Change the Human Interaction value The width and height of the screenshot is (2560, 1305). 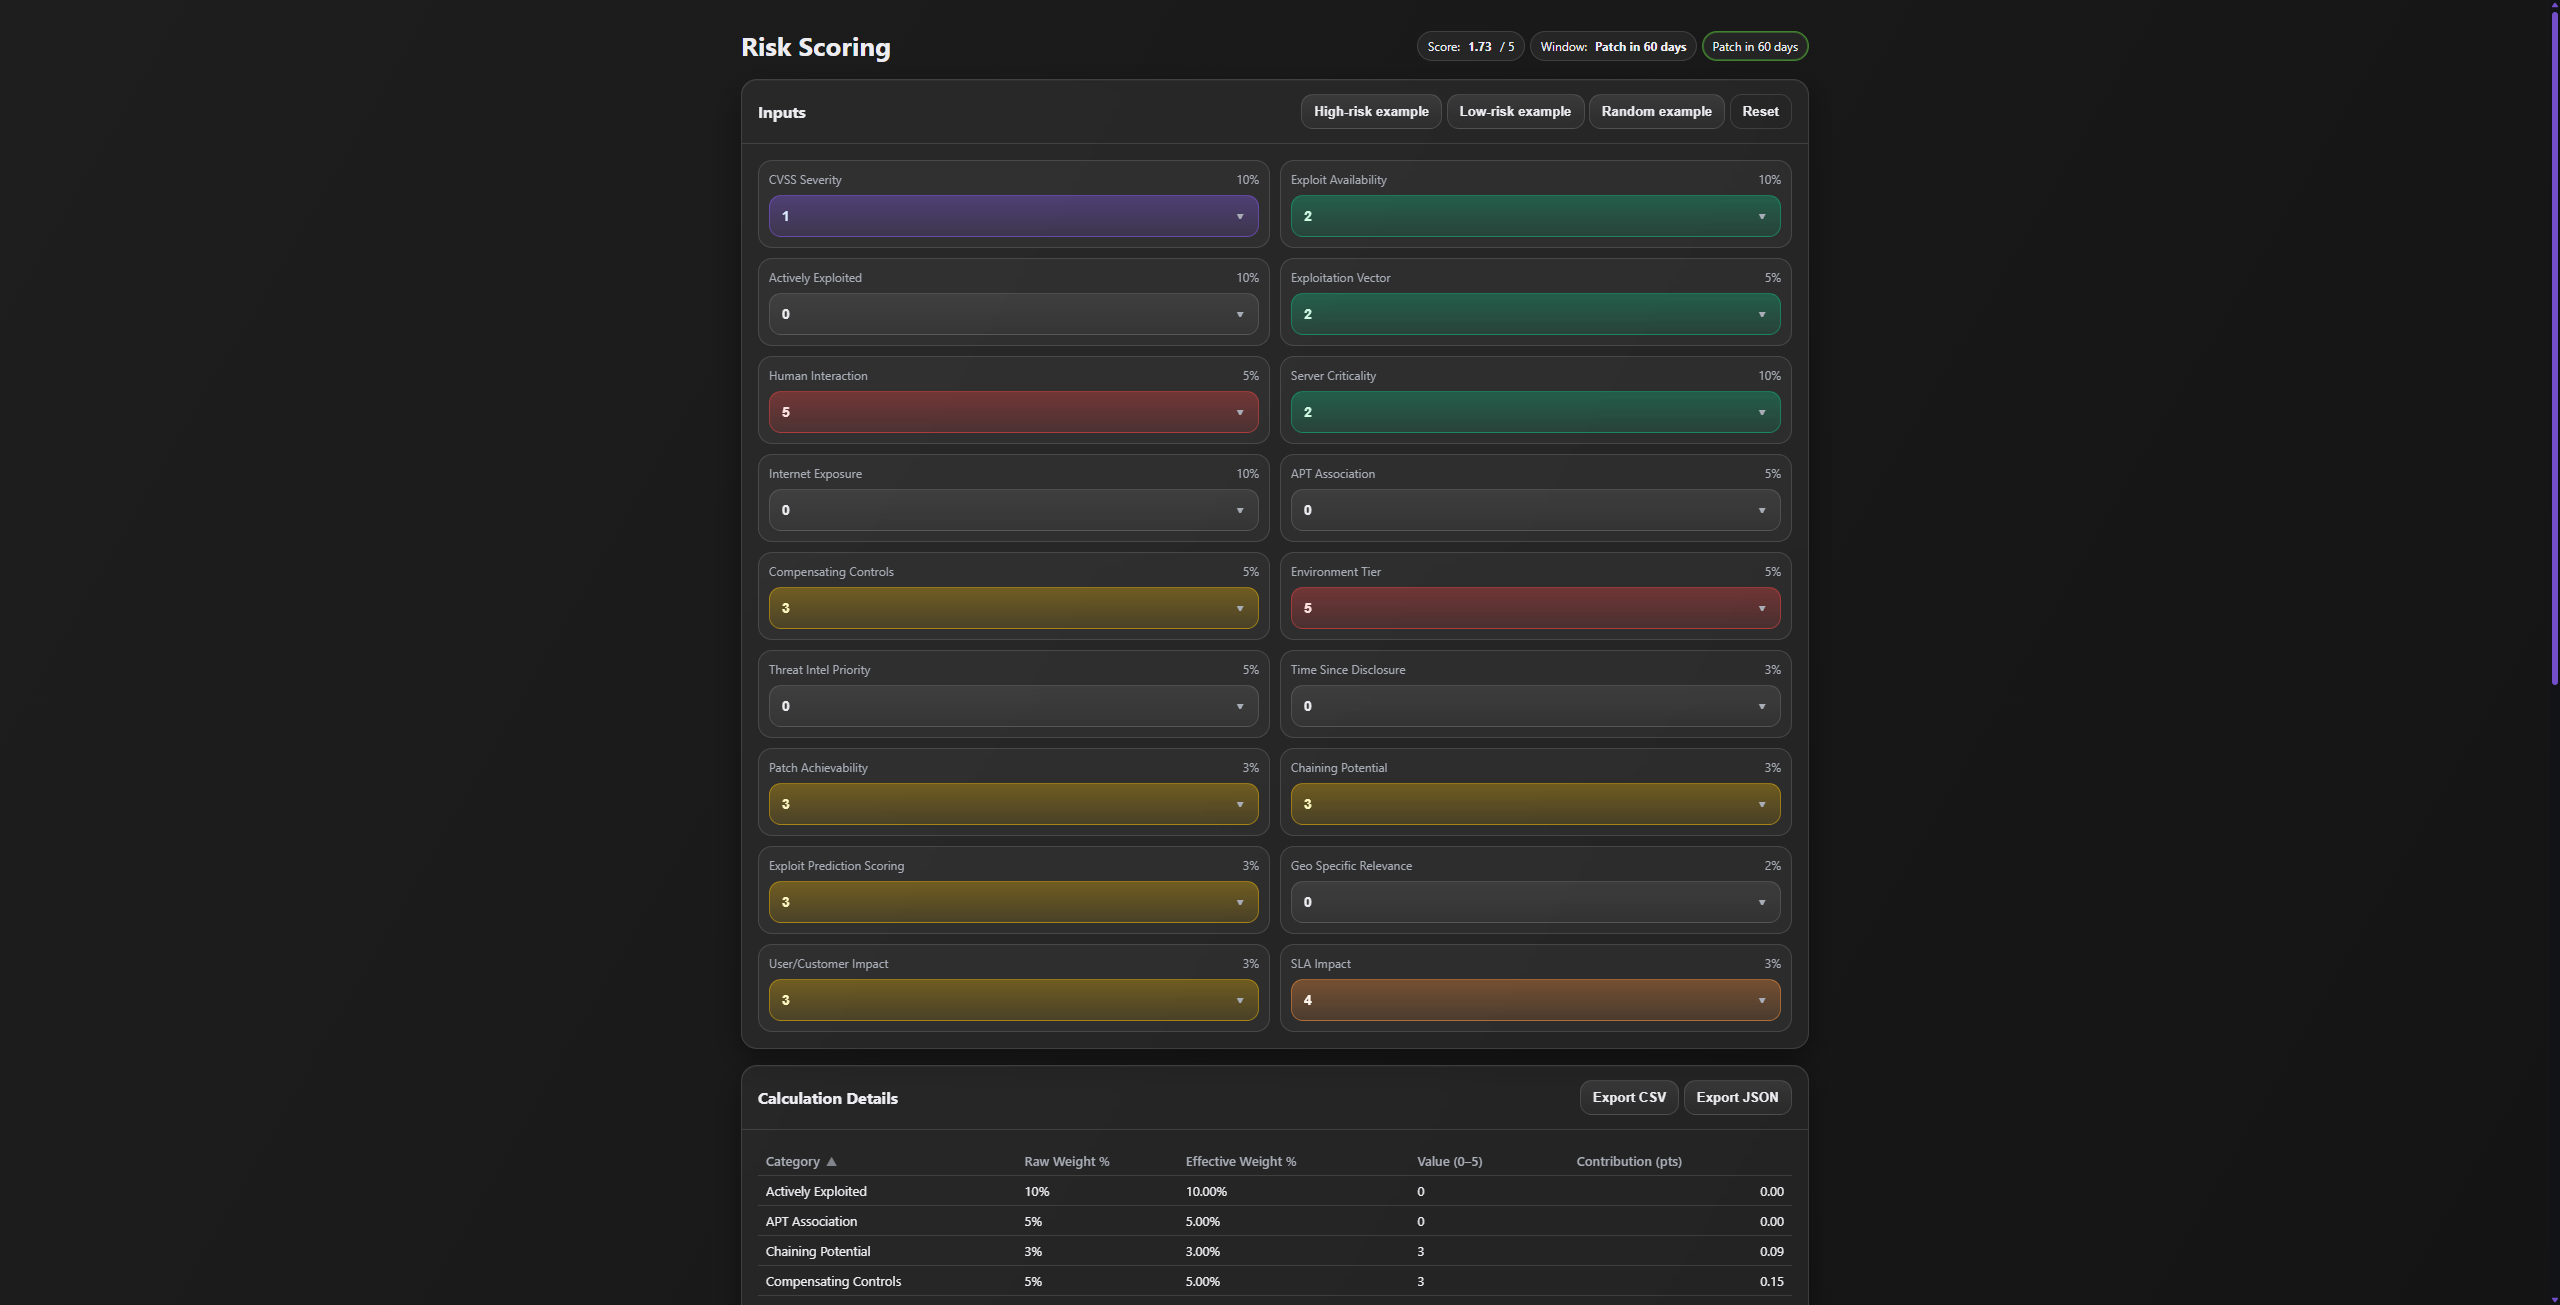1012,412
